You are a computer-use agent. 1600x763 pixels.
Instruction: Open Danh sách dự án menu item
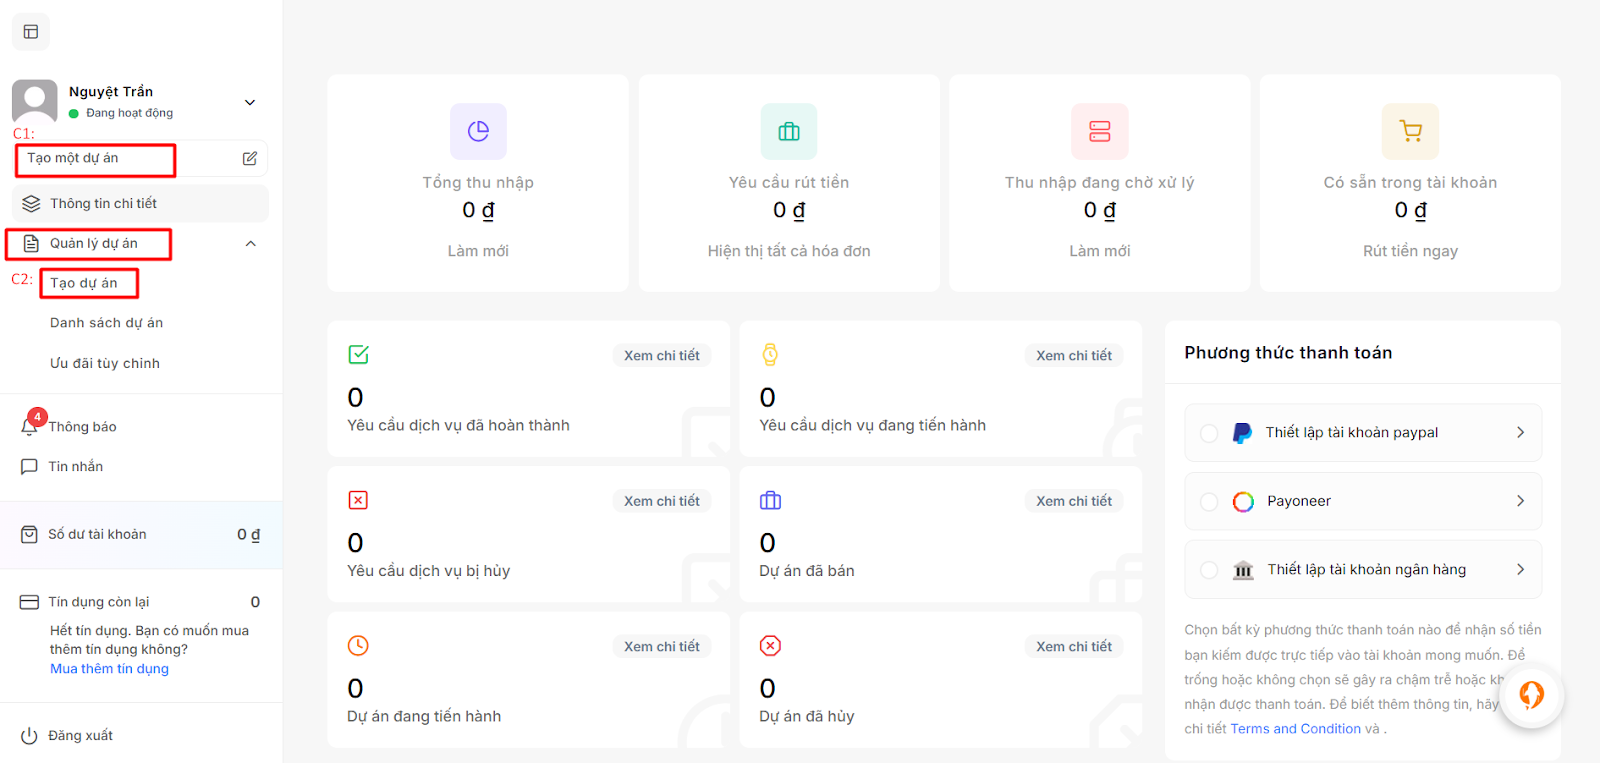(x=106, y=323)
